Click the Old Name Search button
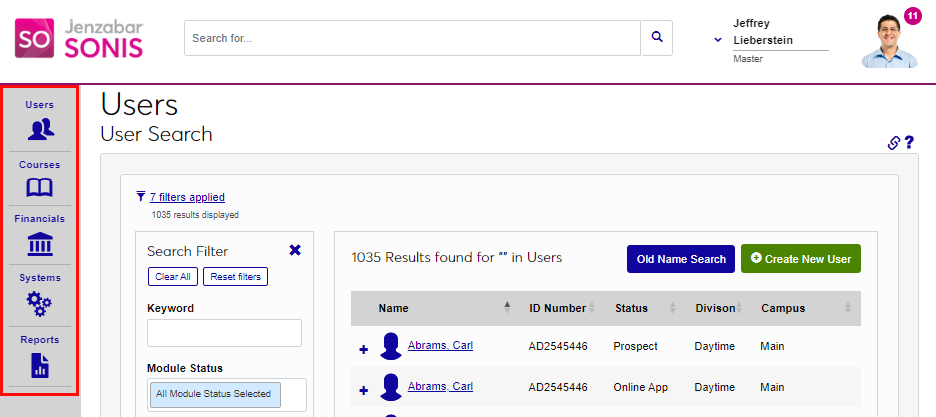The width and height of the screenshot is (936, 417). [681, 259]
